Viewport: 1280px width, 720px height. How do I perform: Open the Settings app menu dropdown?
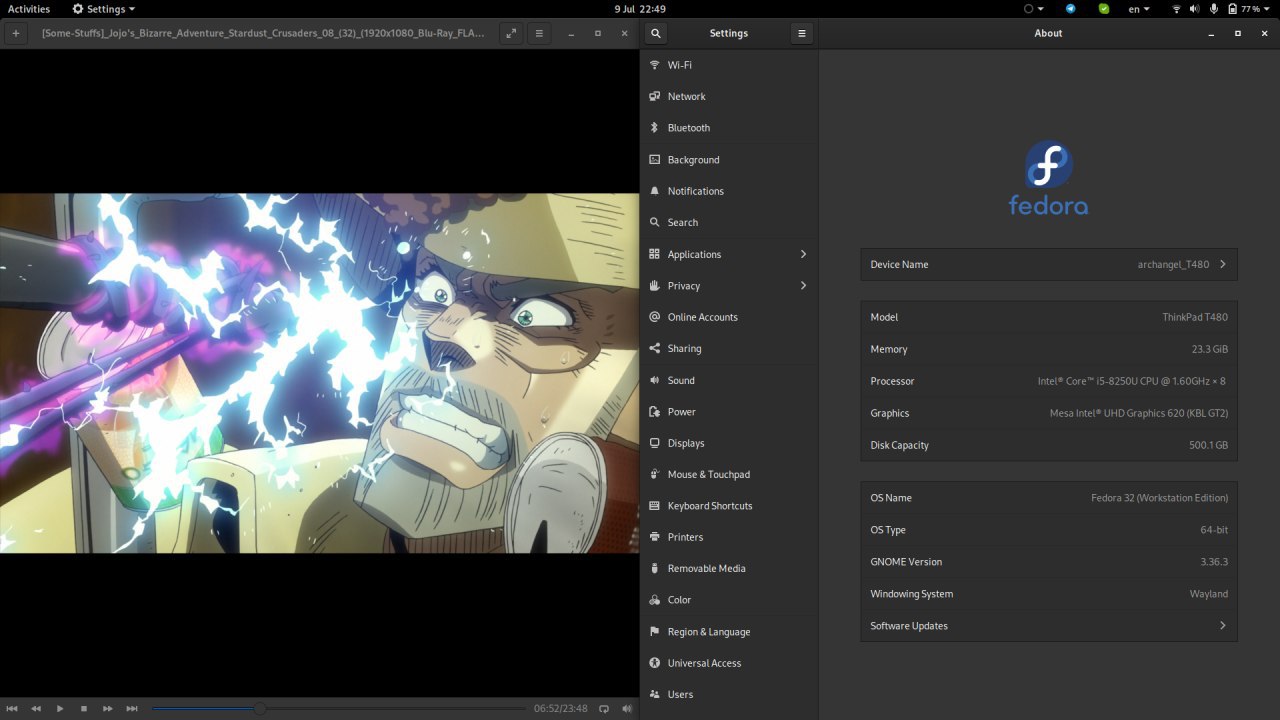105,9
